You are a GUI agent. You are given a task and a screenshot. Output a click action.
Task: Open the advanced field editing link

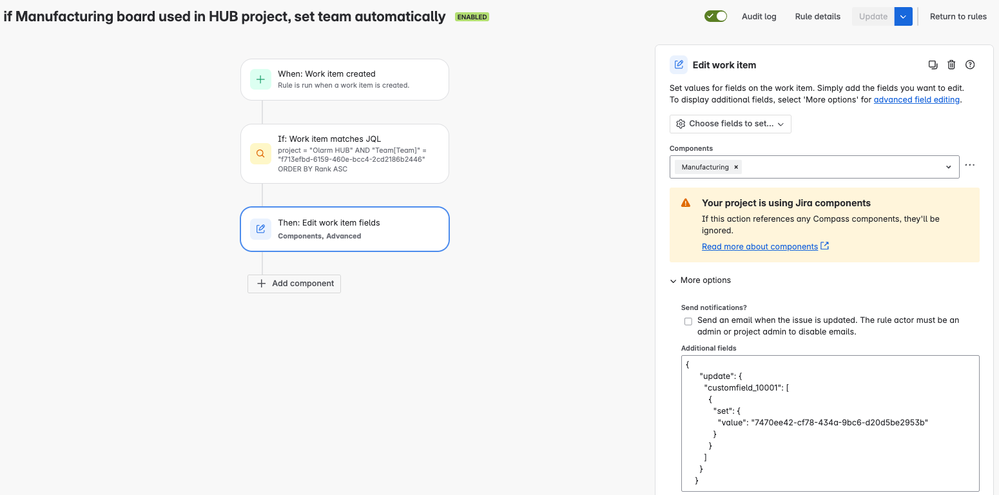pos(916,99)
